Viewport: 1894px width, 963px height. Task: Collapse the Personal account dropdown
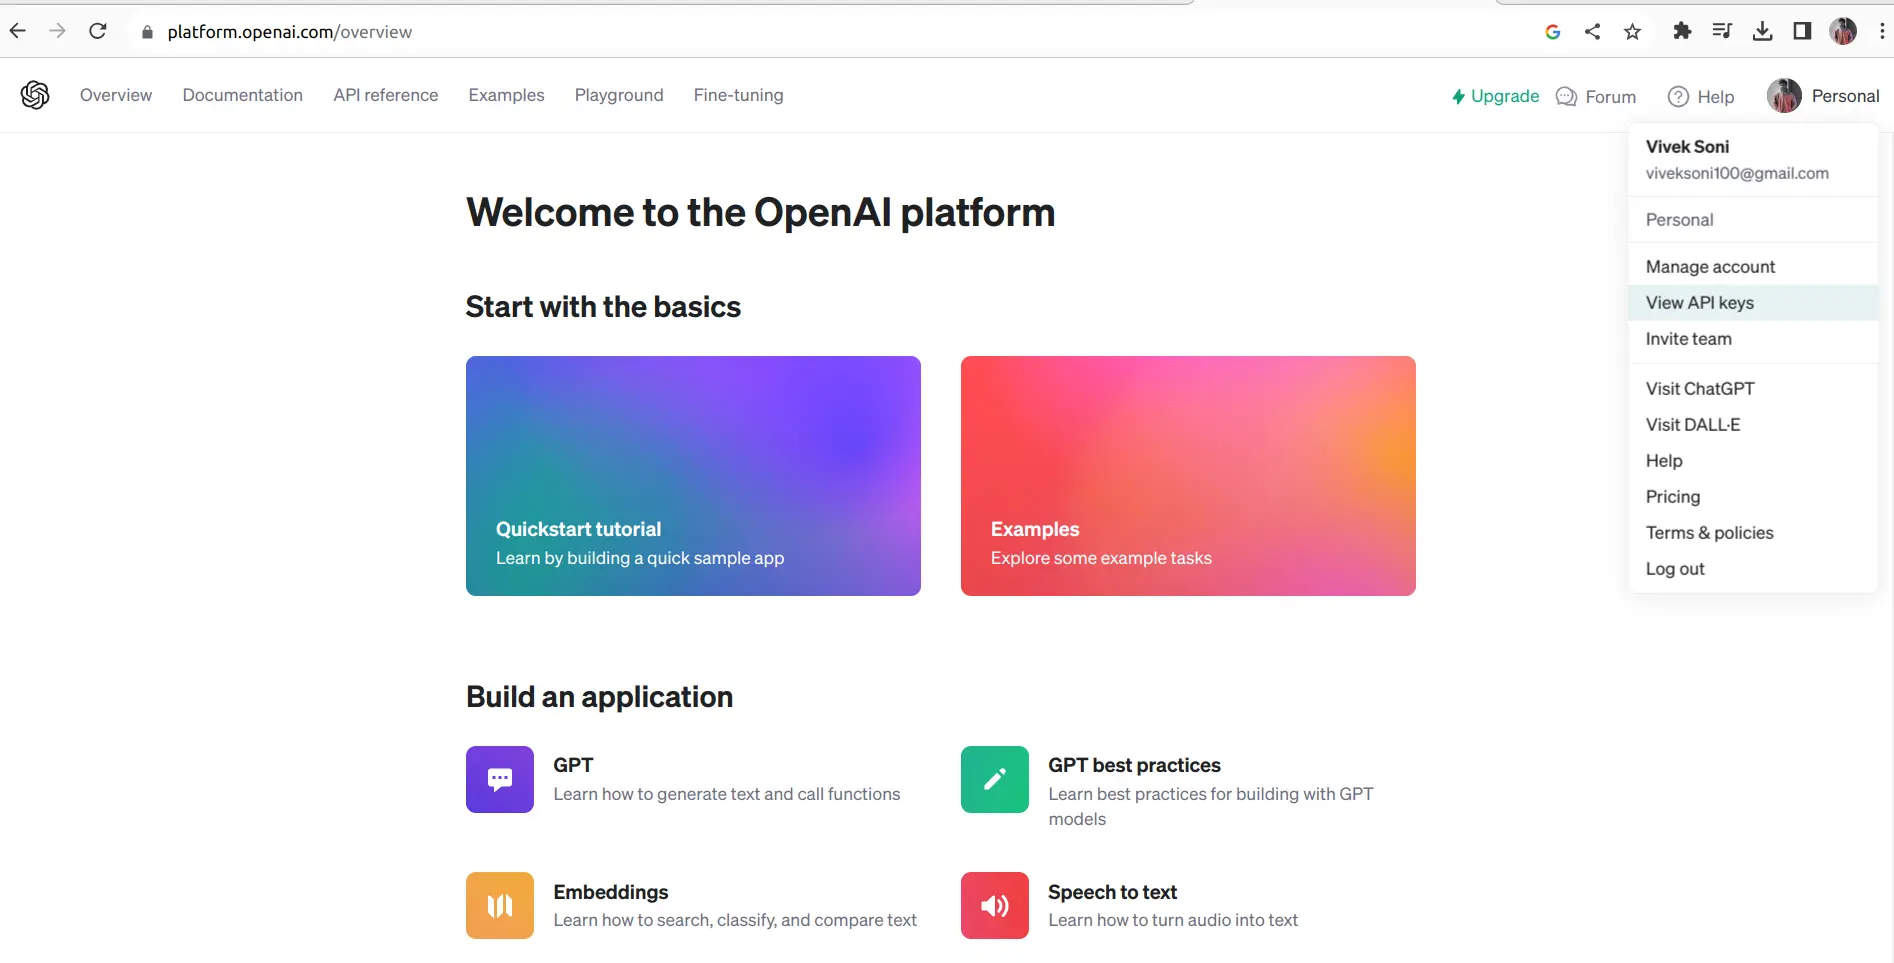pyautogui.click(x=1824, y=96)
